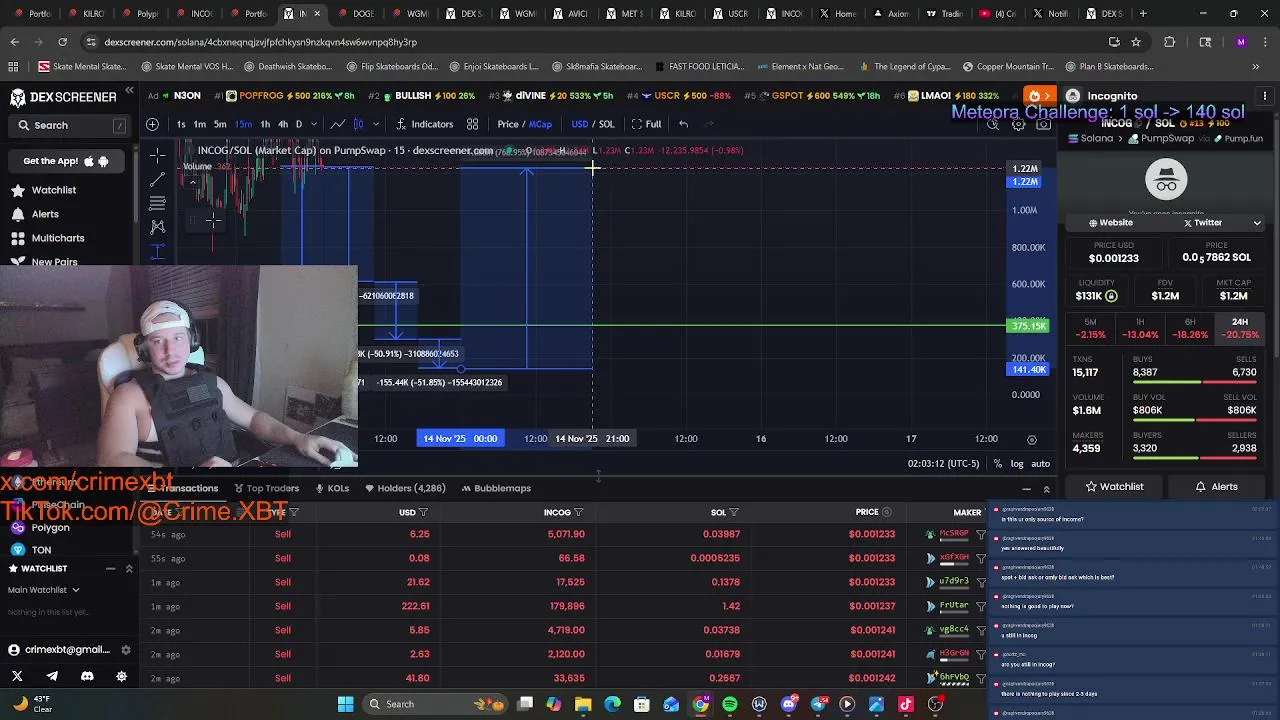Switch chart denomination to USD
Screen dimensions: 1280x720
(x=580, y=124)
